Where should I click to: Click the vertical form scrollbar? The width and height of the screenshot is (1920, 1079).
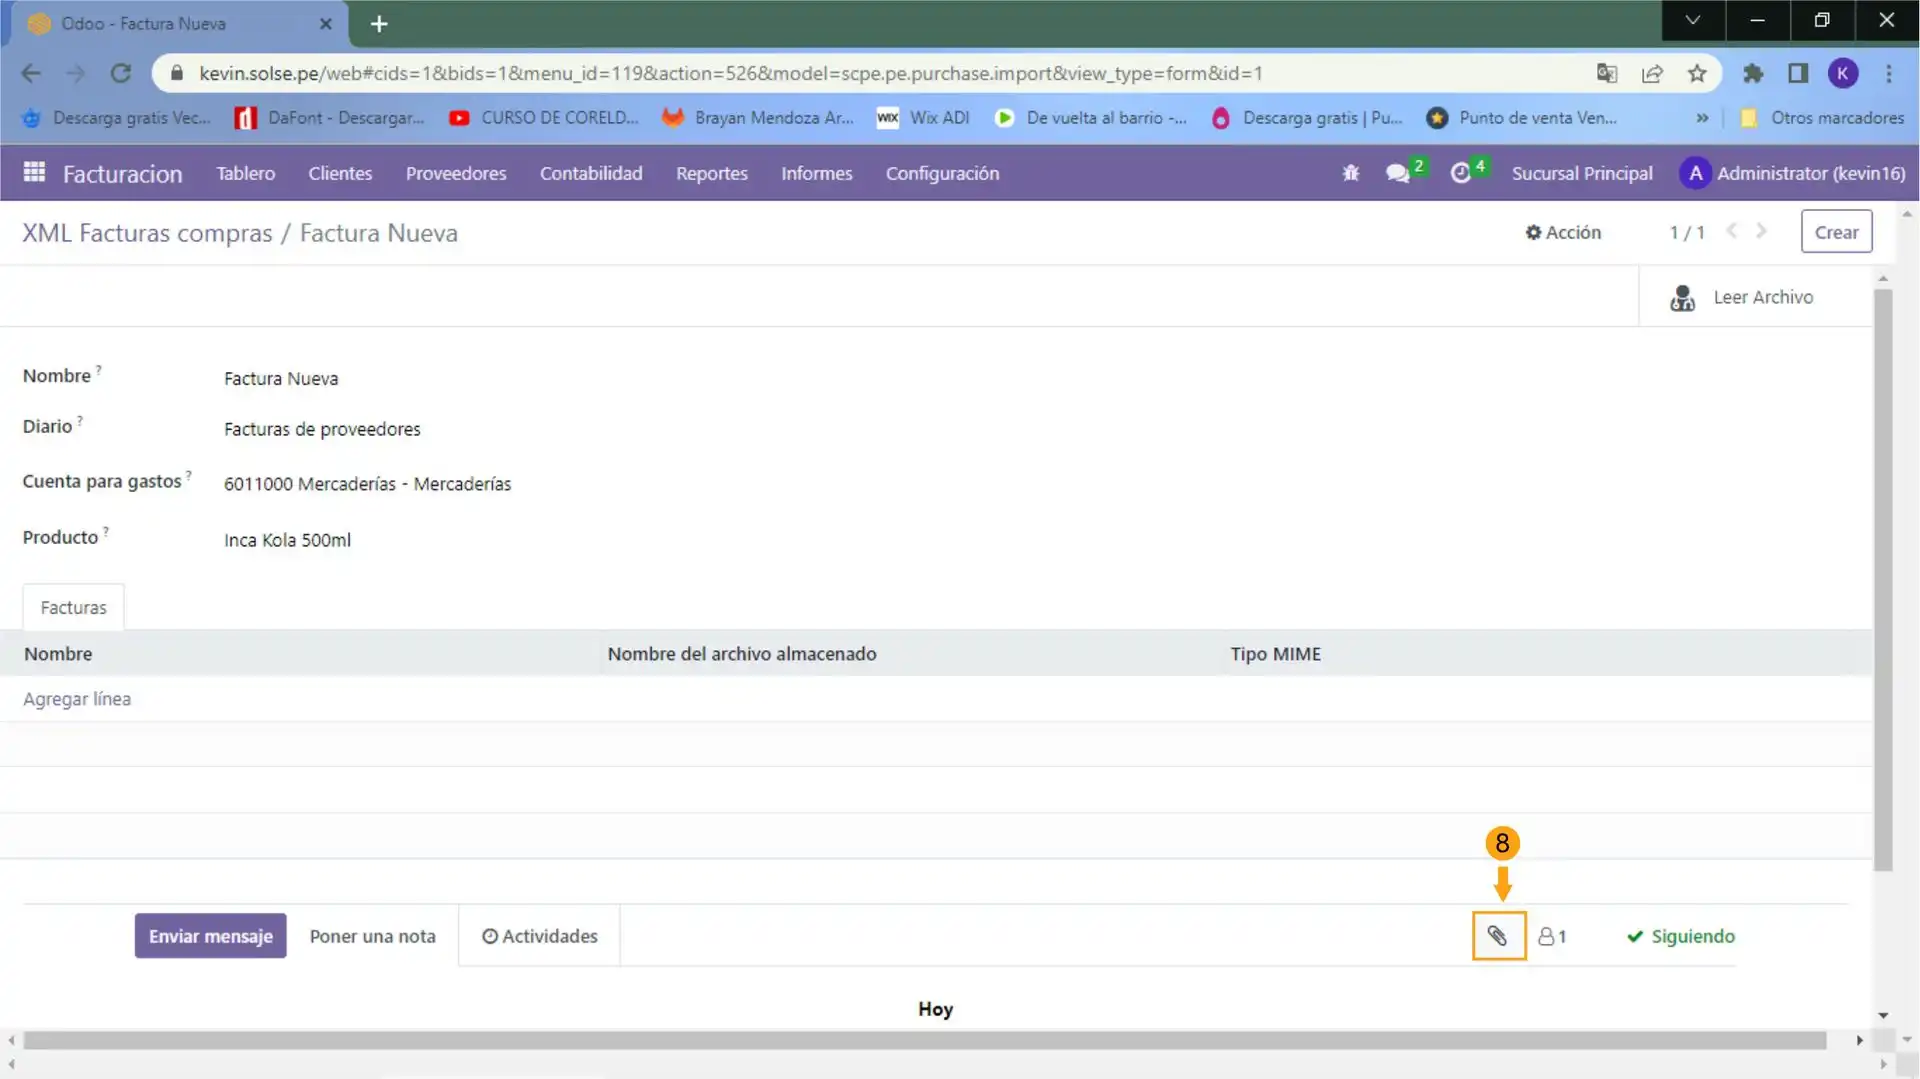coord(1883,580)
